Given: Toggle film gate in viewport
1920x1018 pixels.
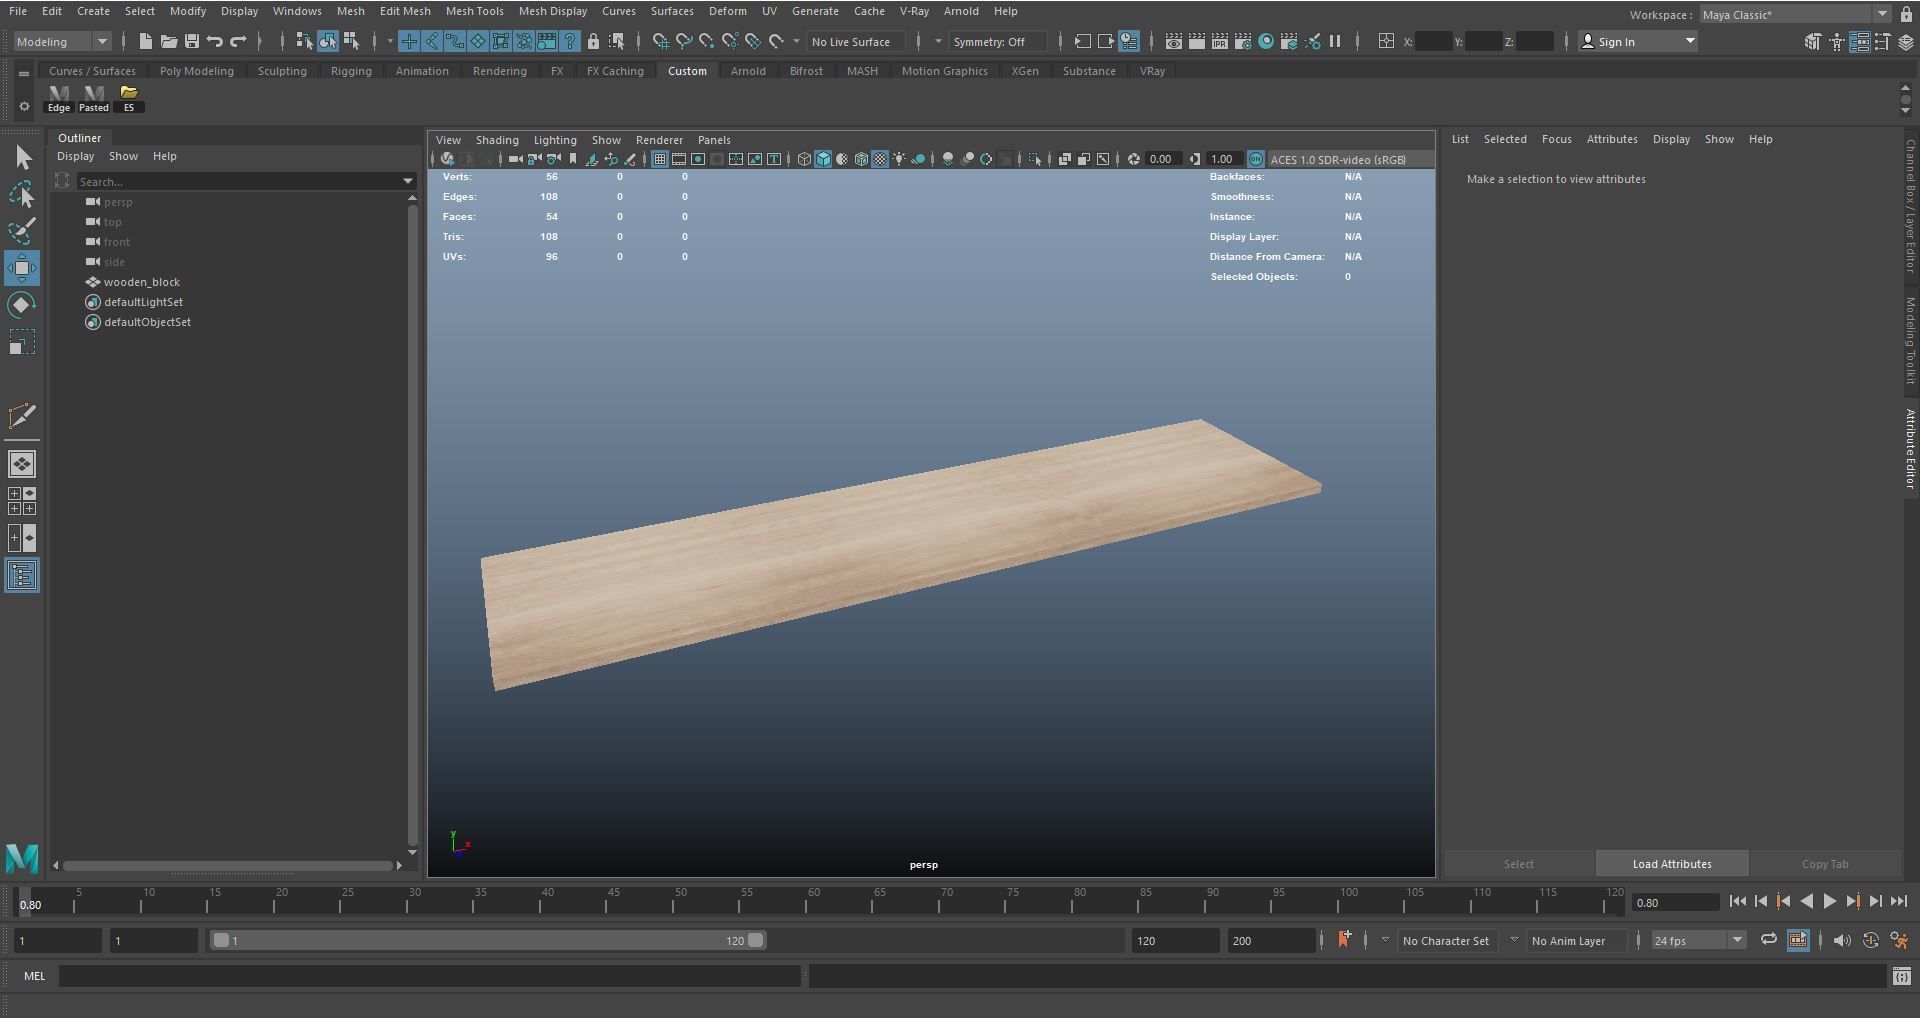Looking at the screenshot, I should 679,159.
